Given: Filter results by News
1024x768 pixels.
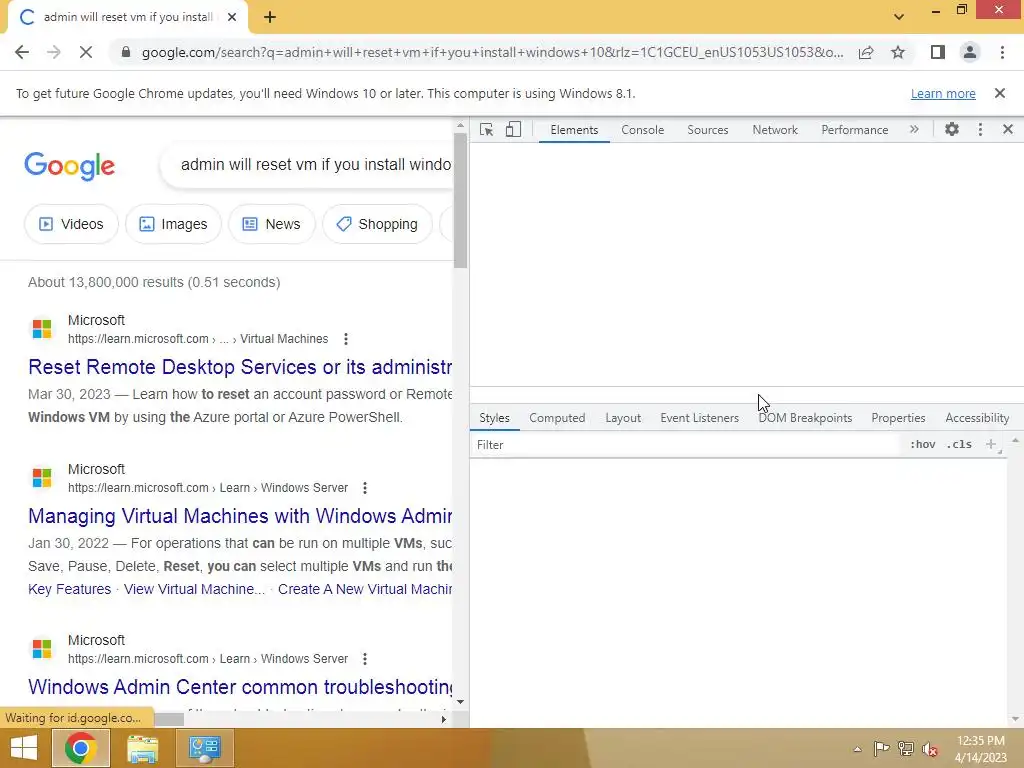Looking at the screenshot, I should (272, 224).
